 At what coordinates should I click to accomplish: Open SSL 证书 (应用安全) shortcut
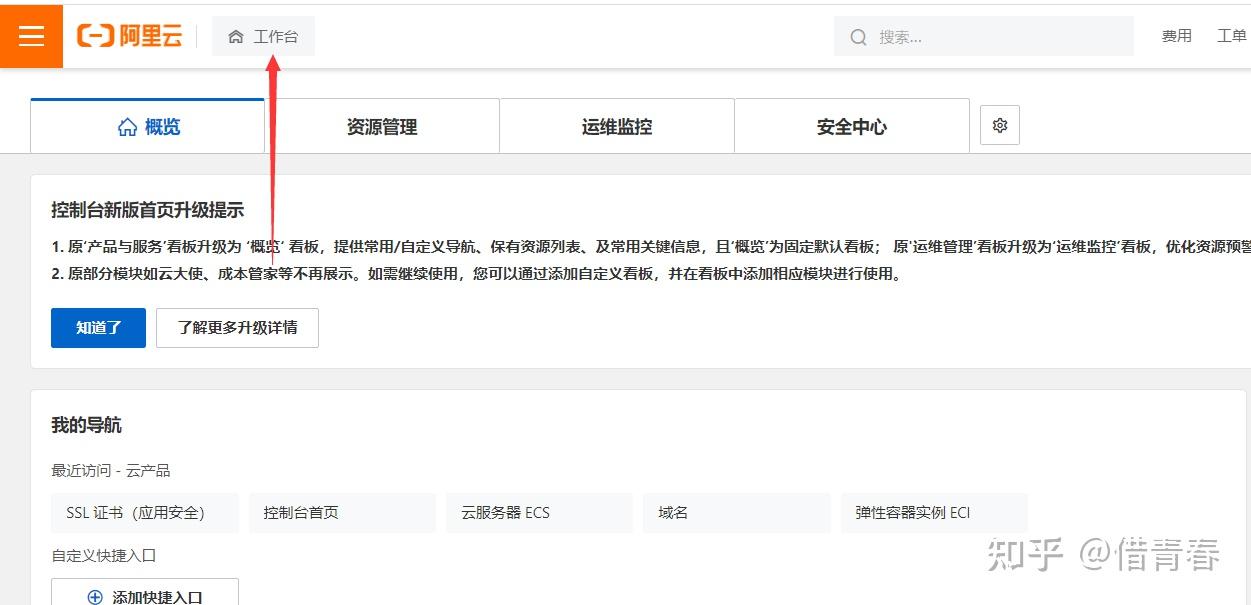tap(145, 512)
